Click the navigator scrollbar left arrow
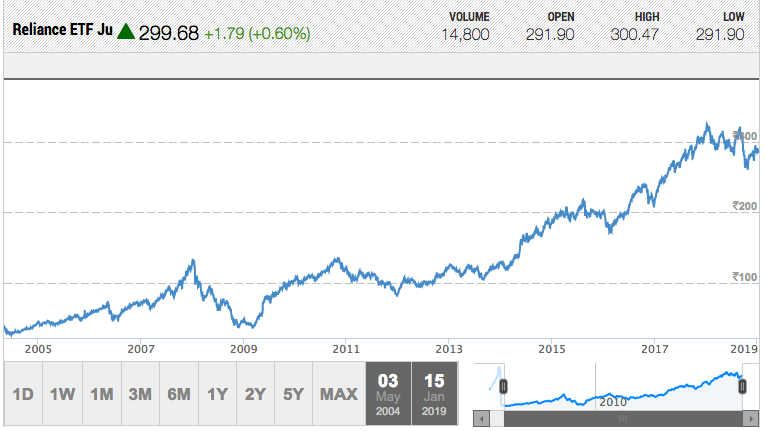 [482, 419]
